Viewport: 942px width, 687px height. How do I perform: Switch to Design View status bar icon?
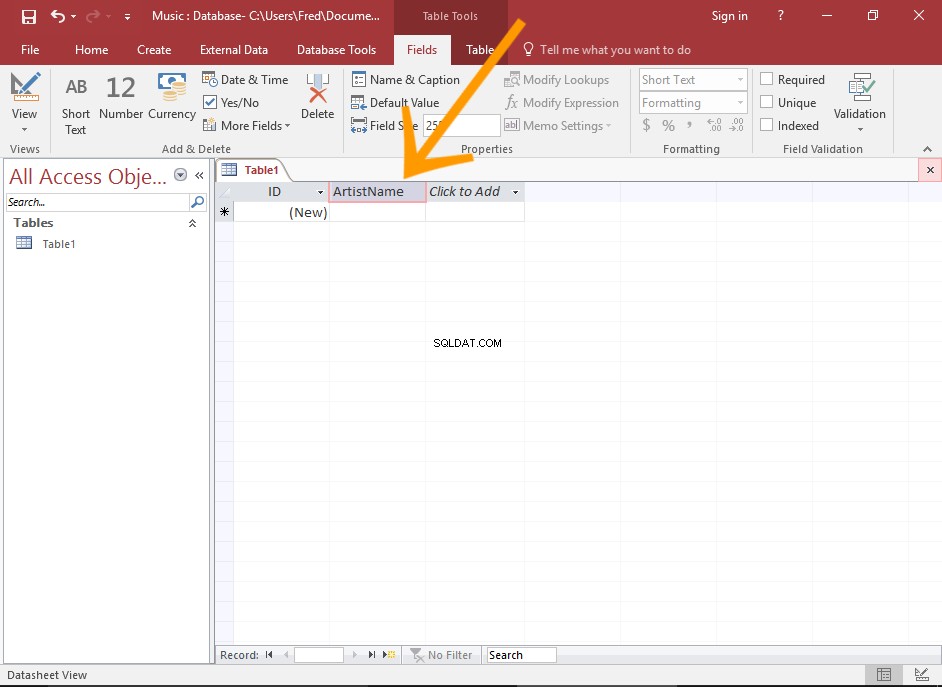922,675
